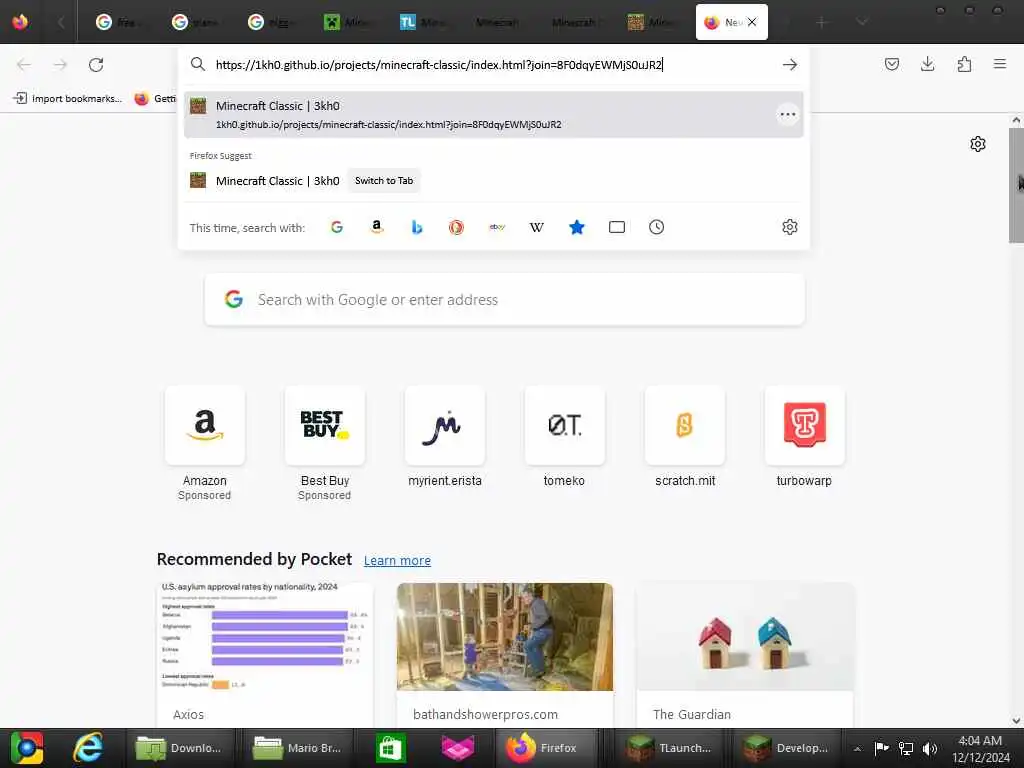Screen dimensions: 1024x768
Task: Switch to the TL launcher tab
Action: 423,22
